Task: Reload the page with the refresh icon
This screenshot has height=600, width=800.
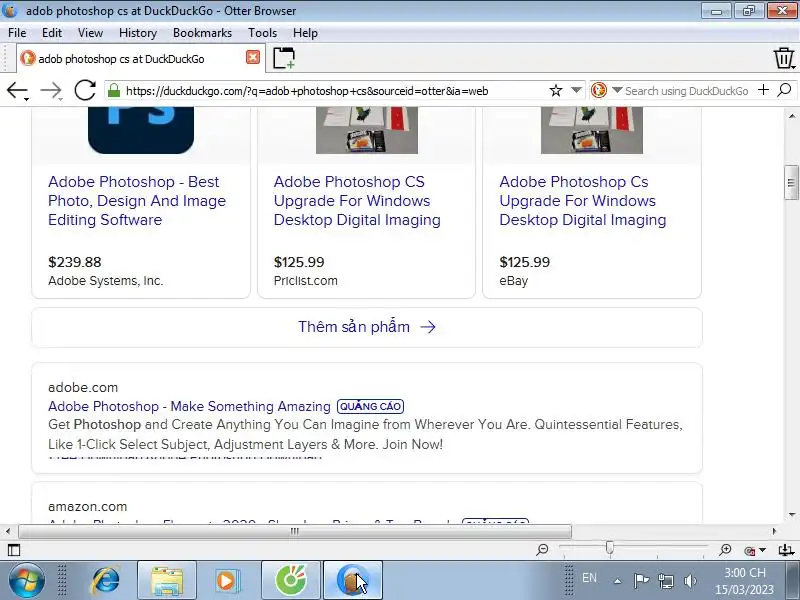Action: (85, 90)
